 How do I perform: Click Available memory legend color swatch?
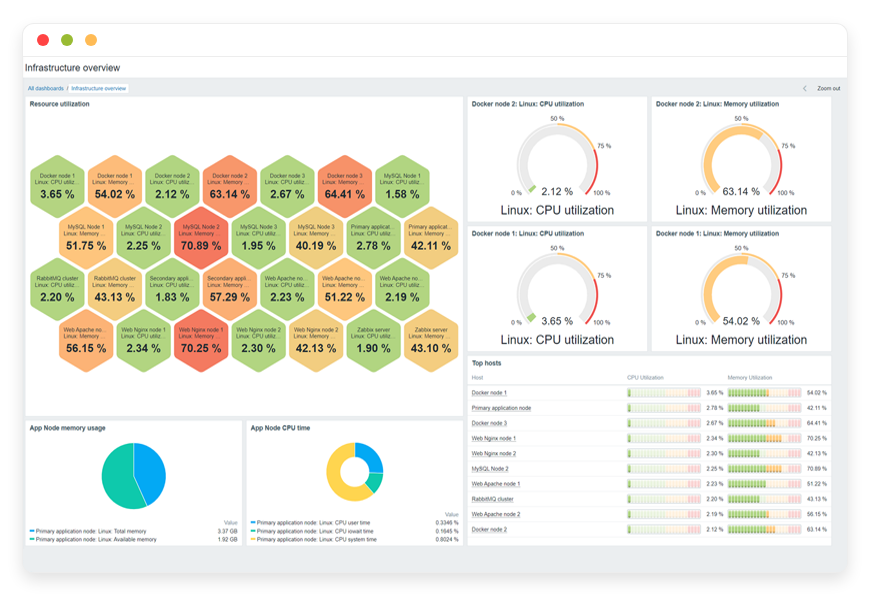pyautogui.click(x=32, y=539)
